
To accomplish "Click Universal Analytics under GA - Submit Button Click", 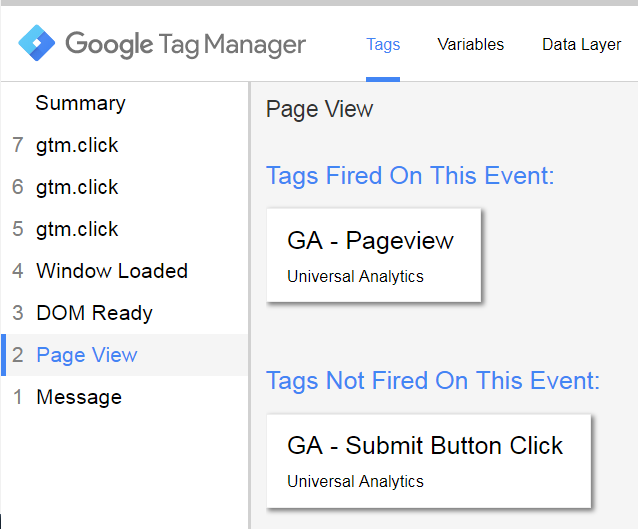I will (x=355, y=482).
